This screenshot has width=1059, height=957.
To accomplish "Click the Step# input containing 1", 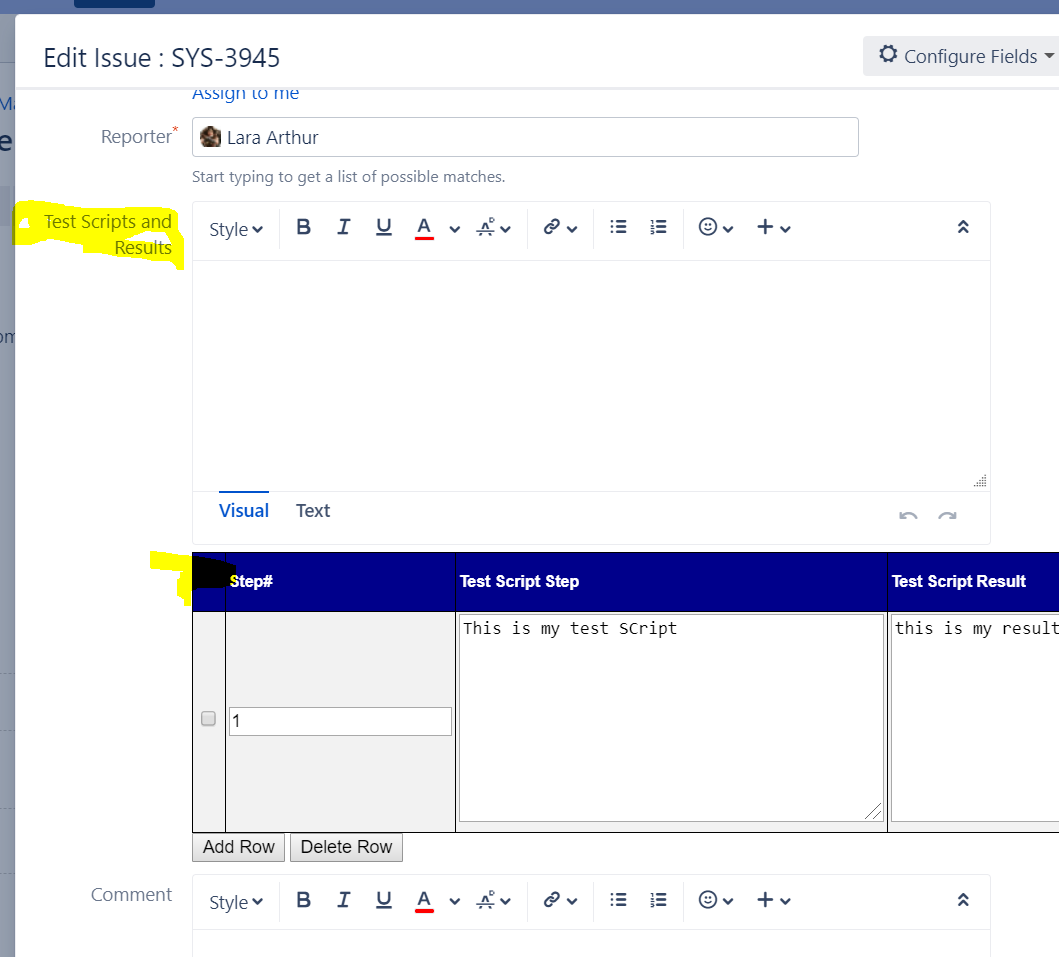I will click(340, 721).
